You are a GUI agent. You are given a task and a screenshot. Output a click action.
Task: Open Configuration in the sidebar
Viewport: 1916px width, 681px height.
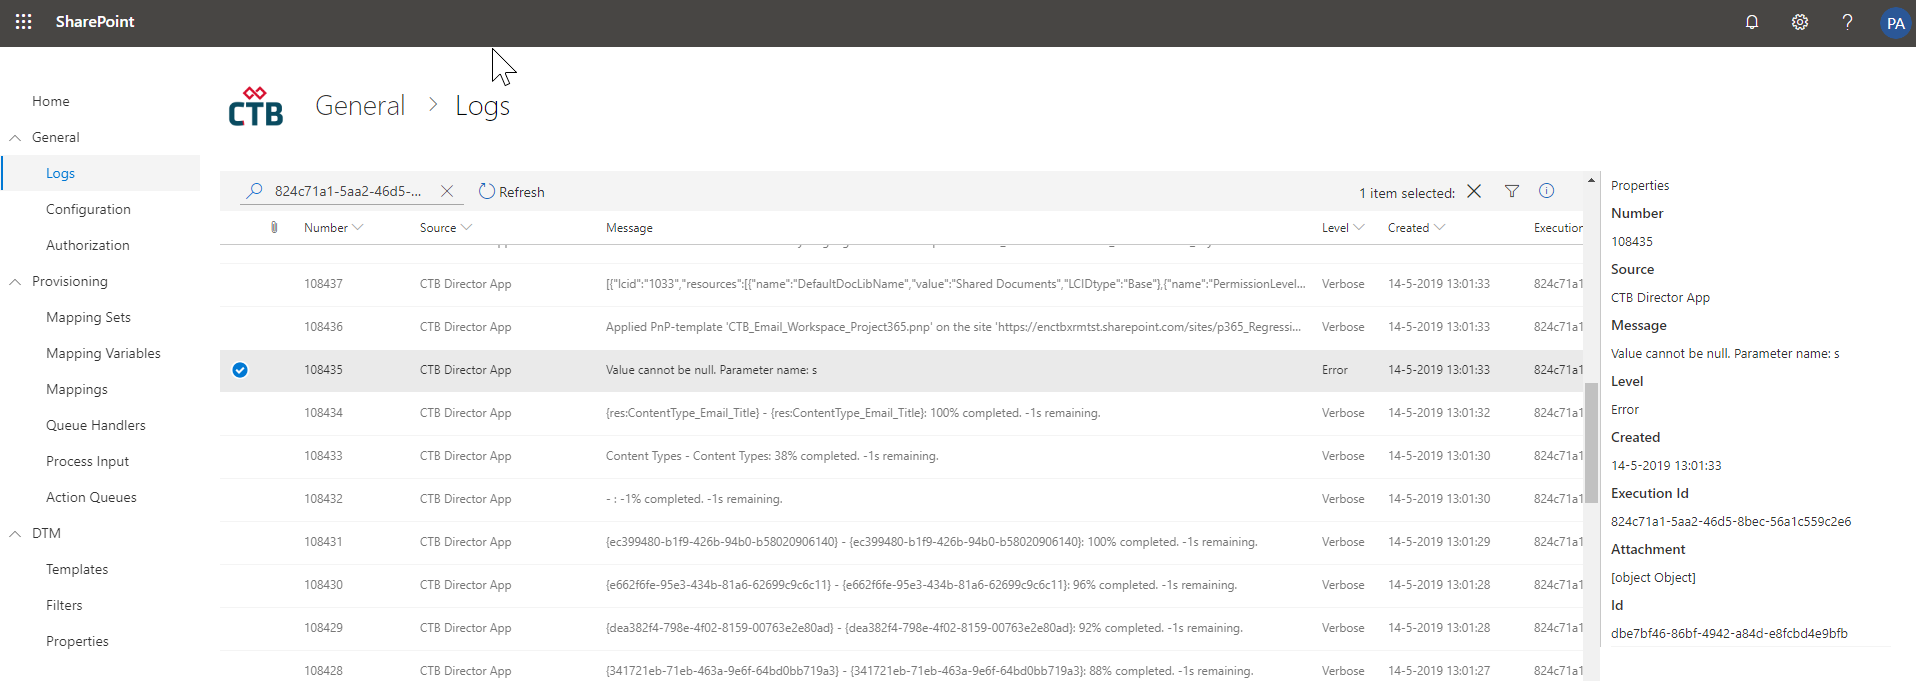pyautogui.click(x=88, y=209)
